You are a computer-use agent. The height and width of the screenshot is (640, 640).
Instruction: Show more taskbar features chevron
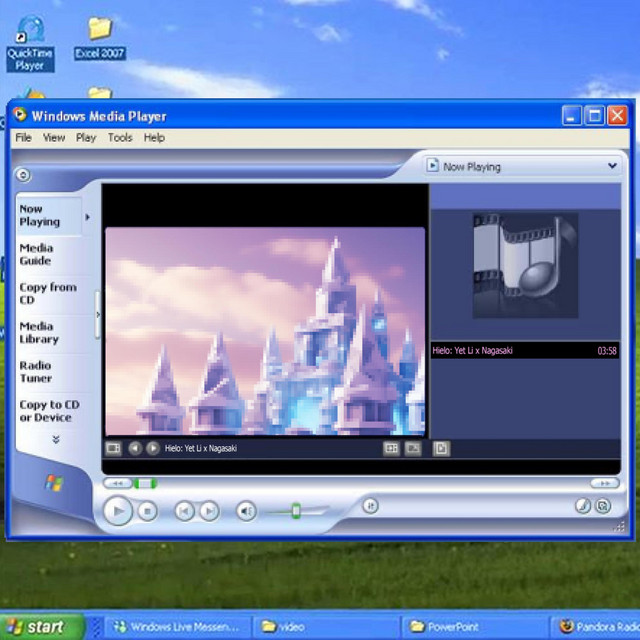point(56,440)
